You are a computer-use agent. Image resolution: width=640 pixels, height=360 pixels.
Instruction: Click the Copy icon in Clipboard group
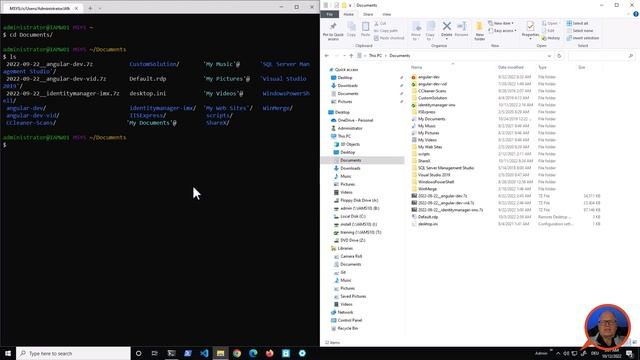coord(351,29)
